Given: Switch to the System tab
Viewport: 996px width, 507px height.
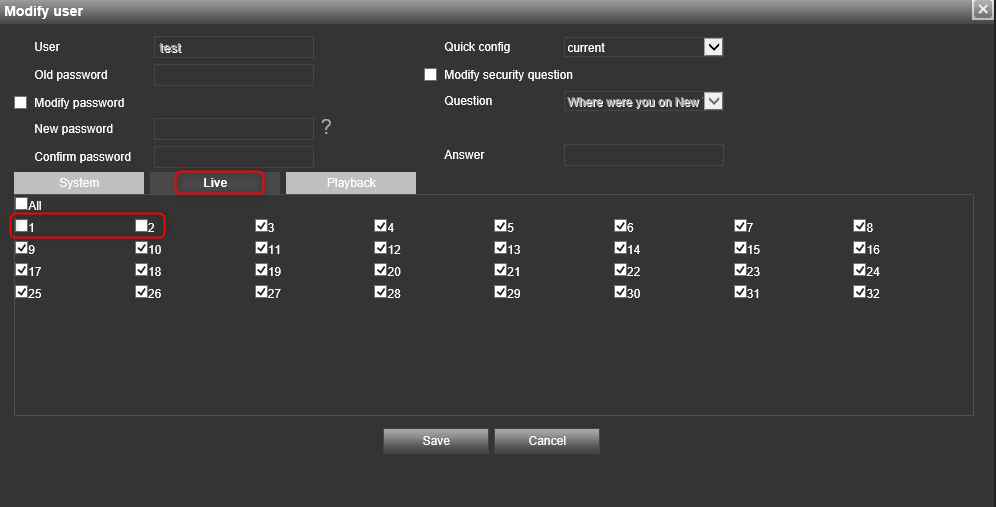Looking at the screenshot, I should [79, 183].
